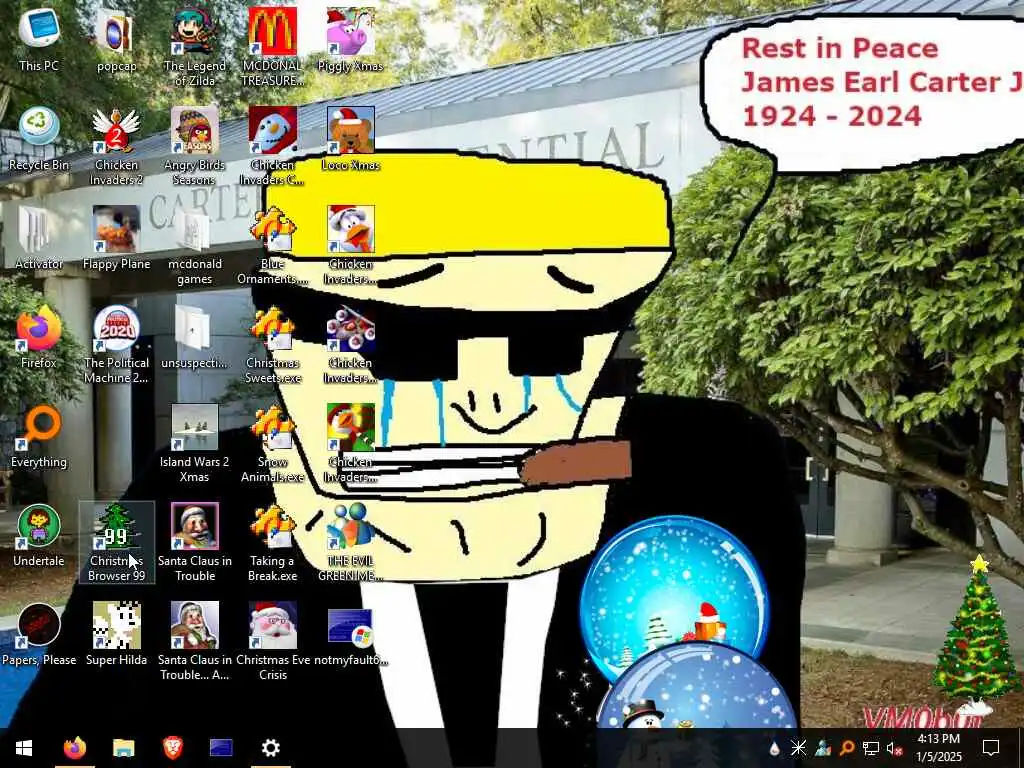Image resolution: width=1024 pixels, height=768 pixels.
Task: Launch Papers, Please shortcut
Action: [39, 635]
